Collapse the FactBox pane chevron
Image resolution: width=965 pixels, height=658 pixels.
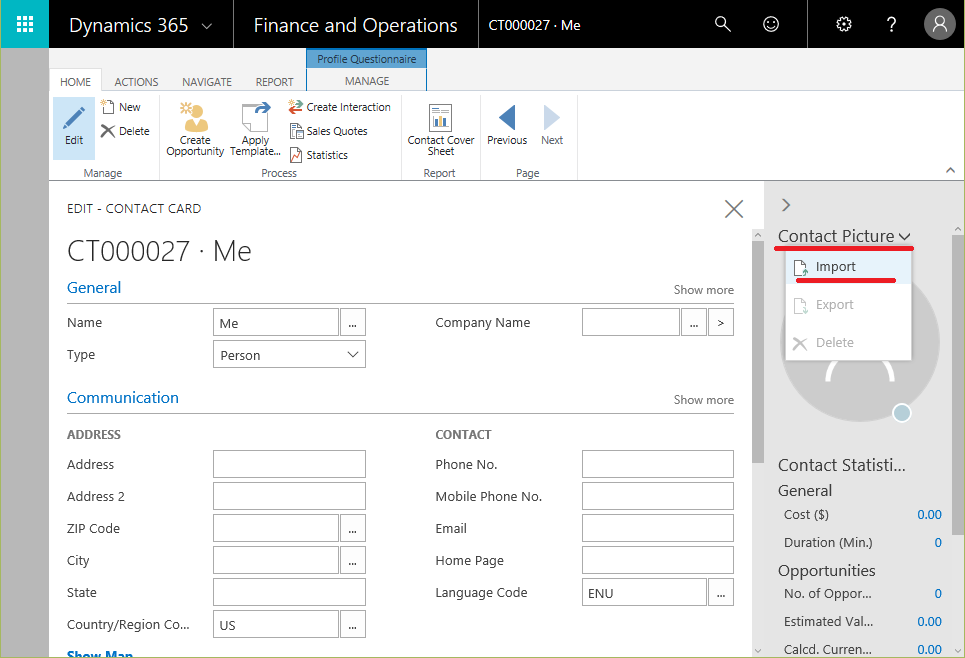(786, 205)
